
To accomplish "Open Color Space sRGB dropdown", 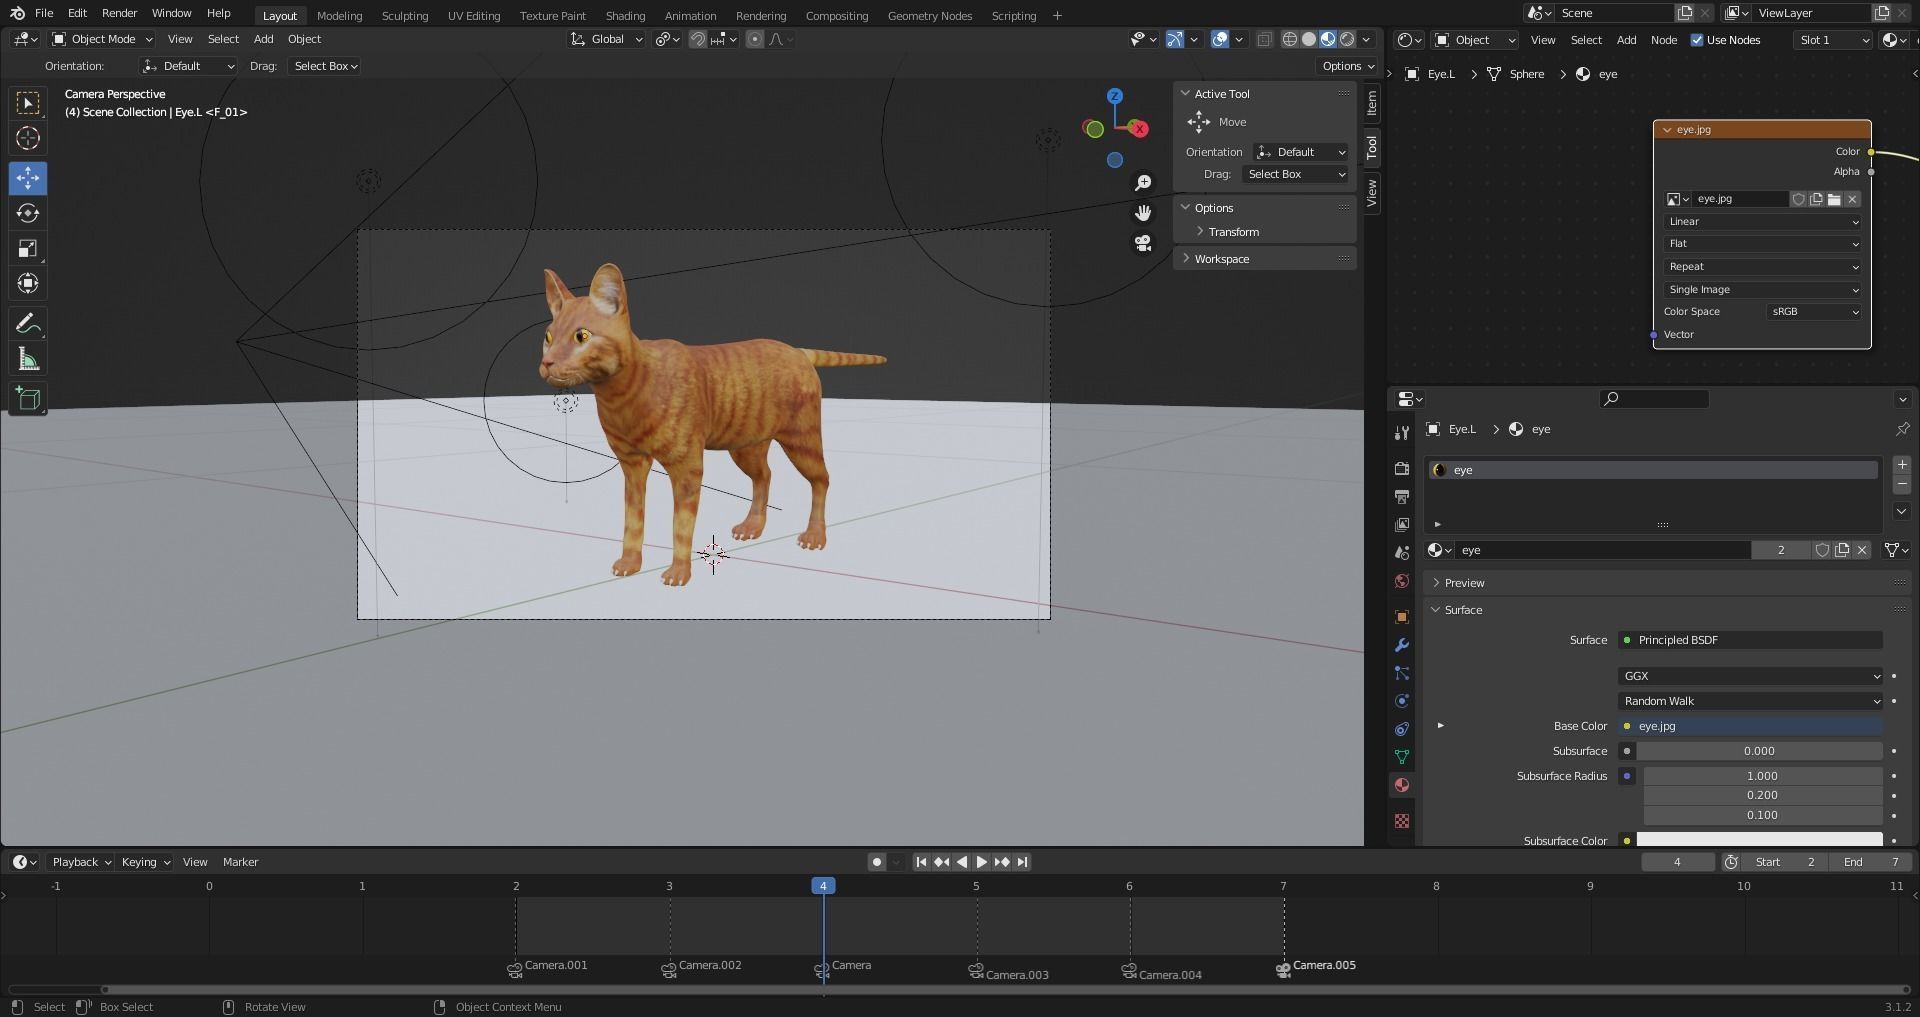I will click(1815, 312).
